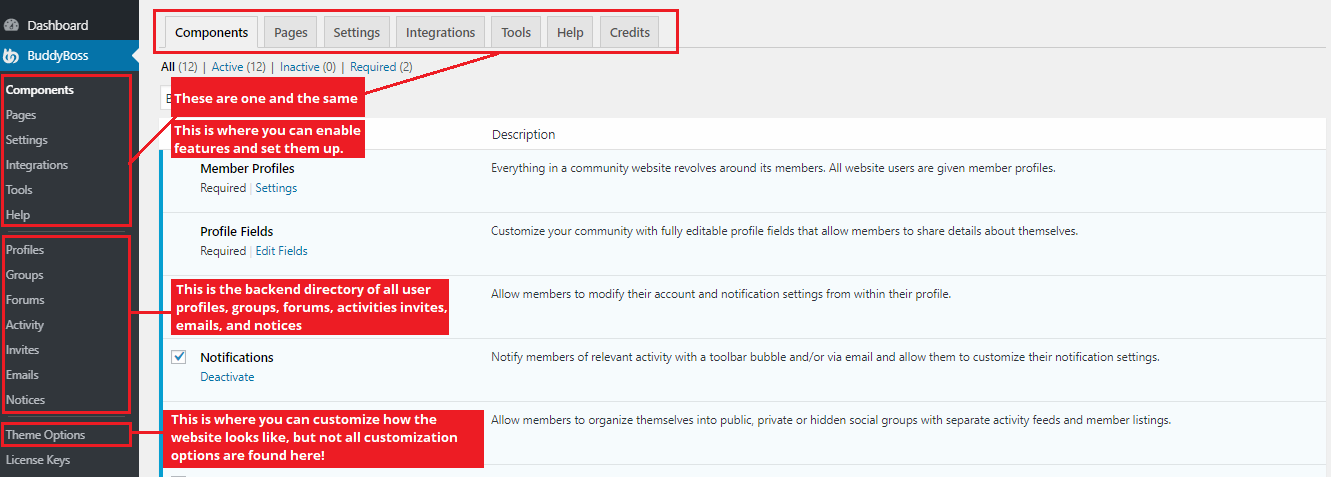Viewport: 1331px width, 477px height.
Task: Open Pages in sidebar submenu
Action: (21, 115)
